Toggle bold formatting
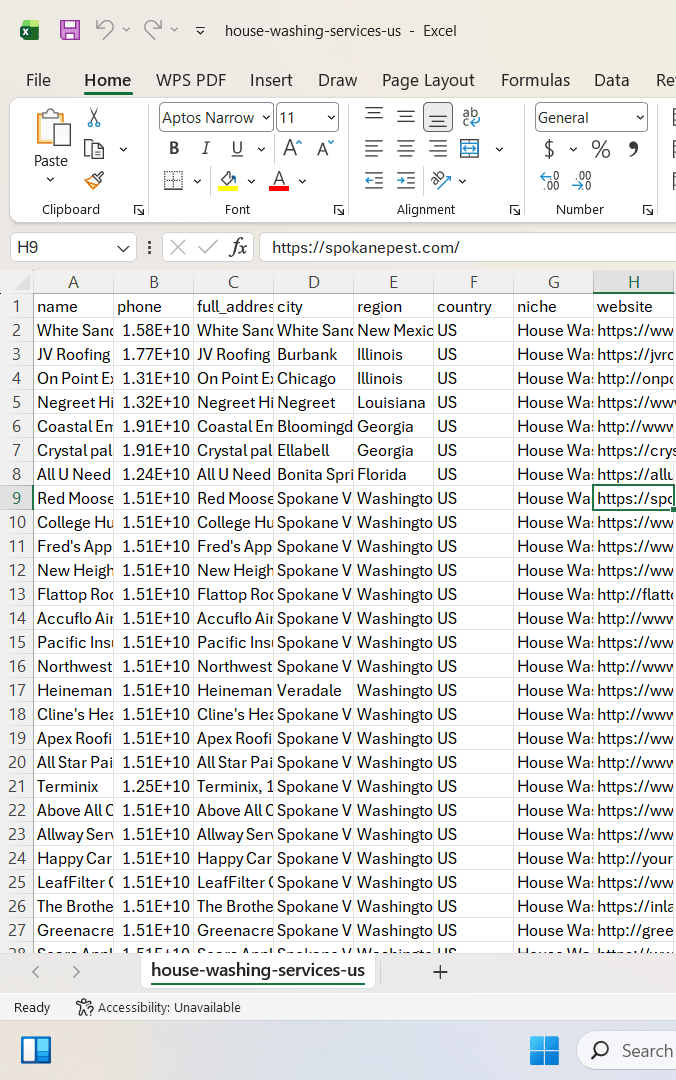 [174, 149]
